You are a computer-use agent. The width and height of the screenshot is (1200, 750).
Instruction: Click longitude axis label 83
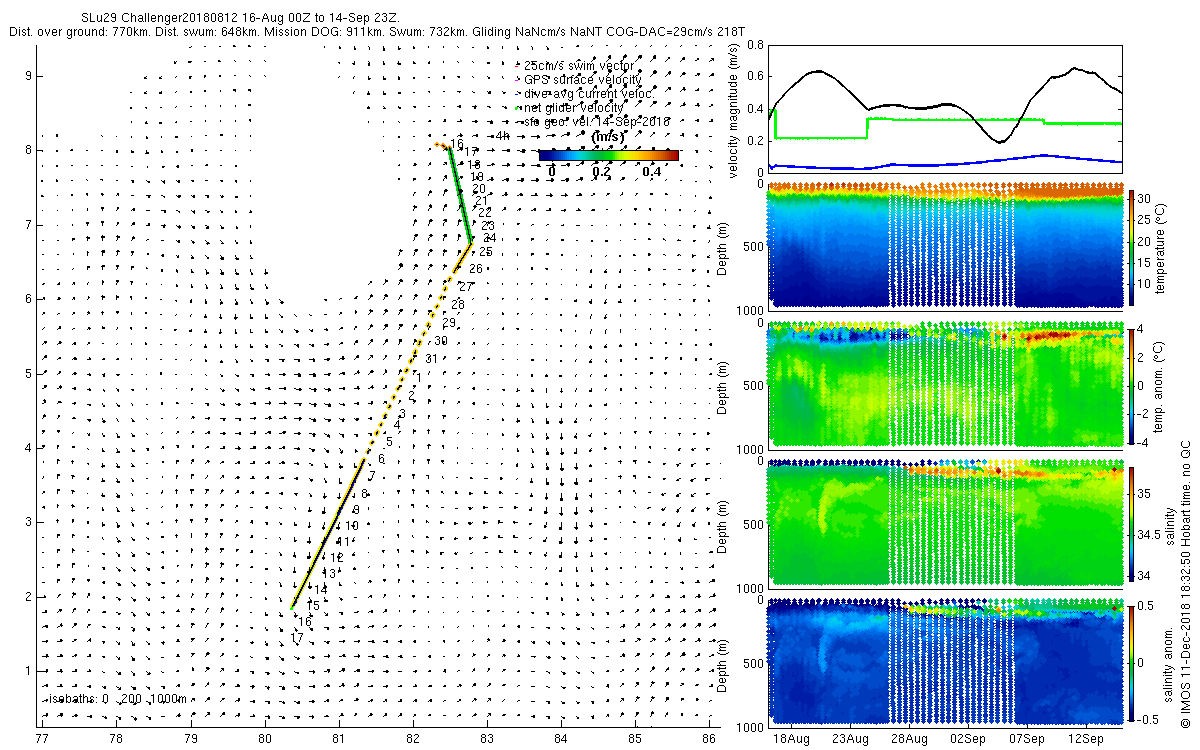487,739
